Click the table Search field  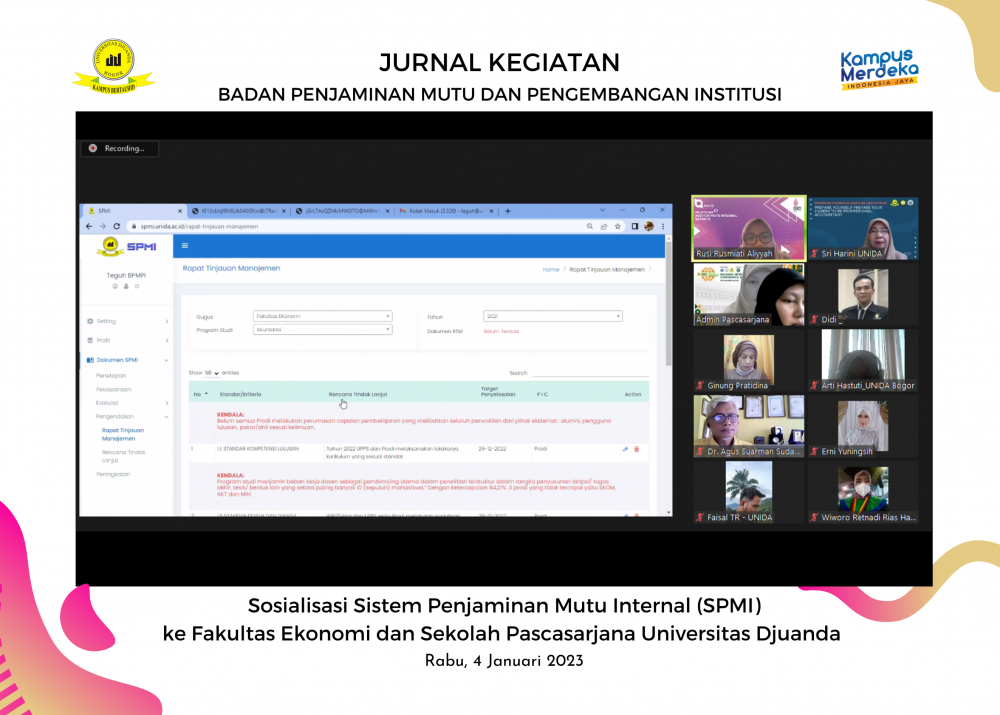(590, 372)
